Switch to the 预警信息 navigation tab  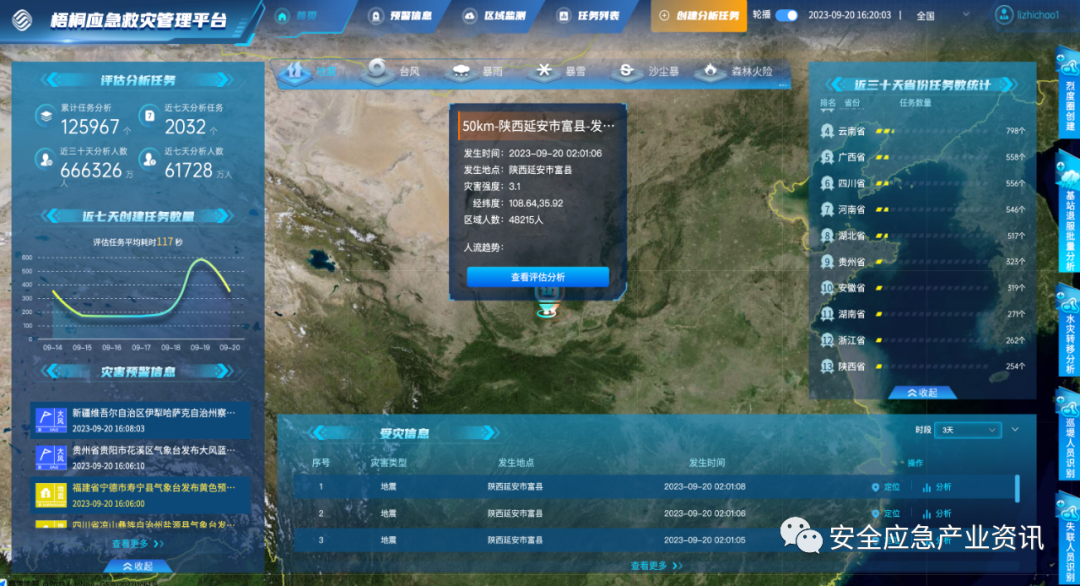pos(404,15)
